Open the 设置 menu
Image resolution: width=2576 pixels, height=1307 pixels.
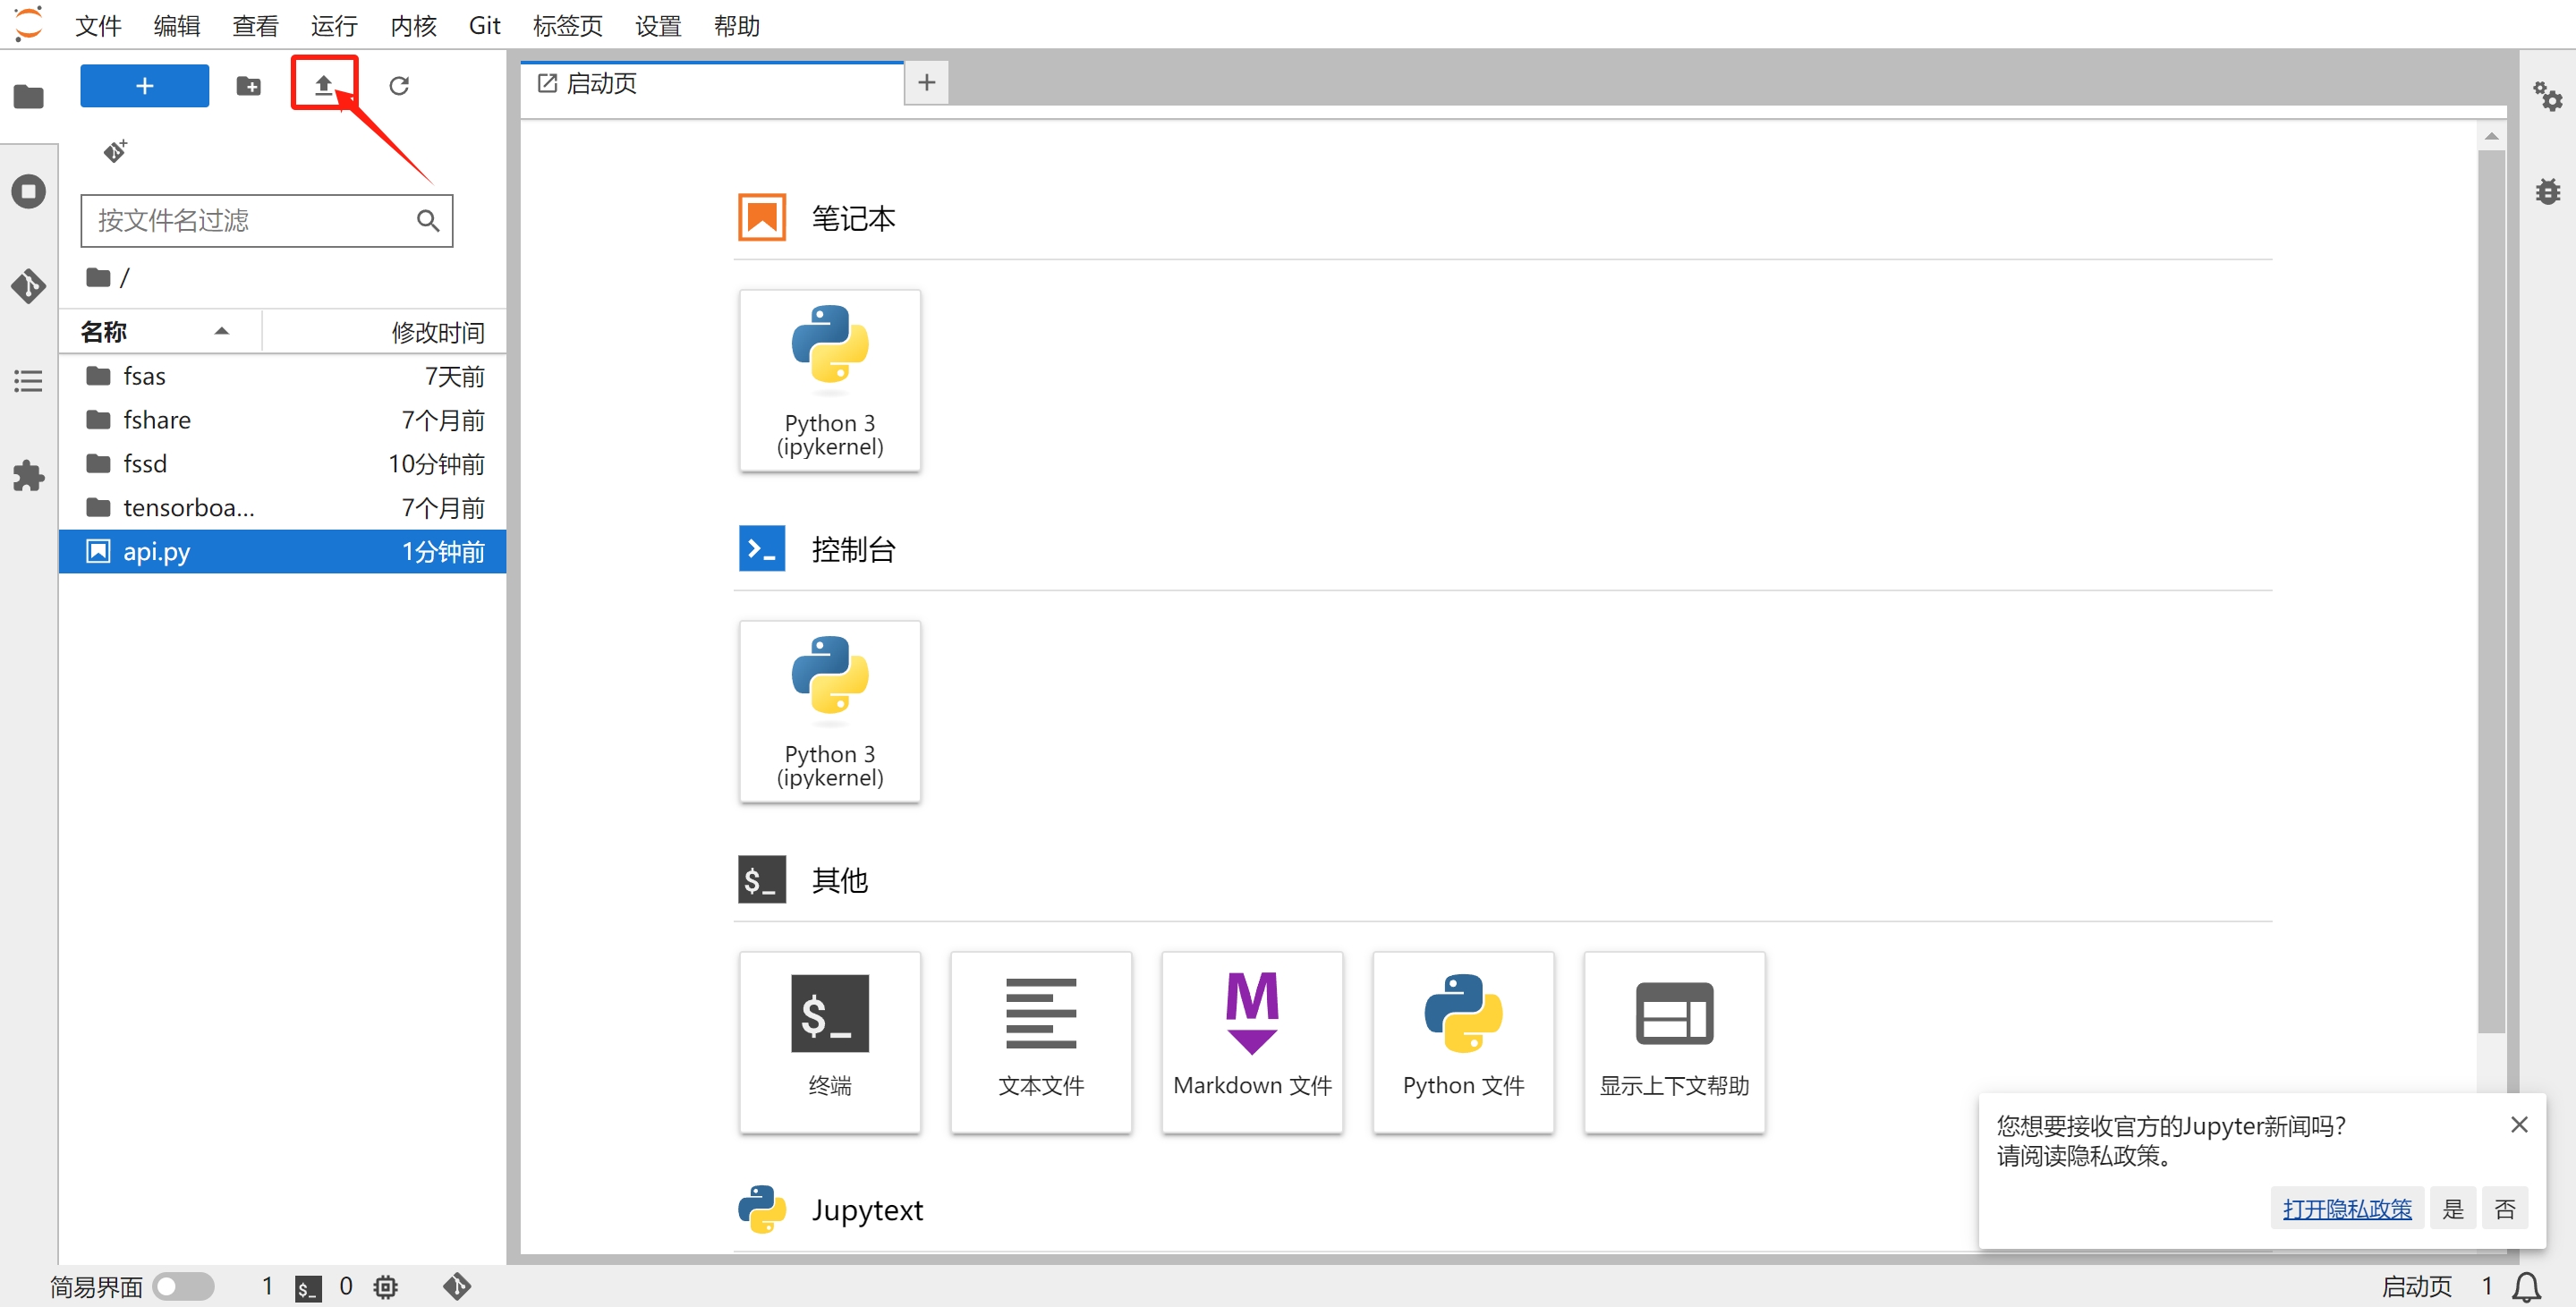658,25
